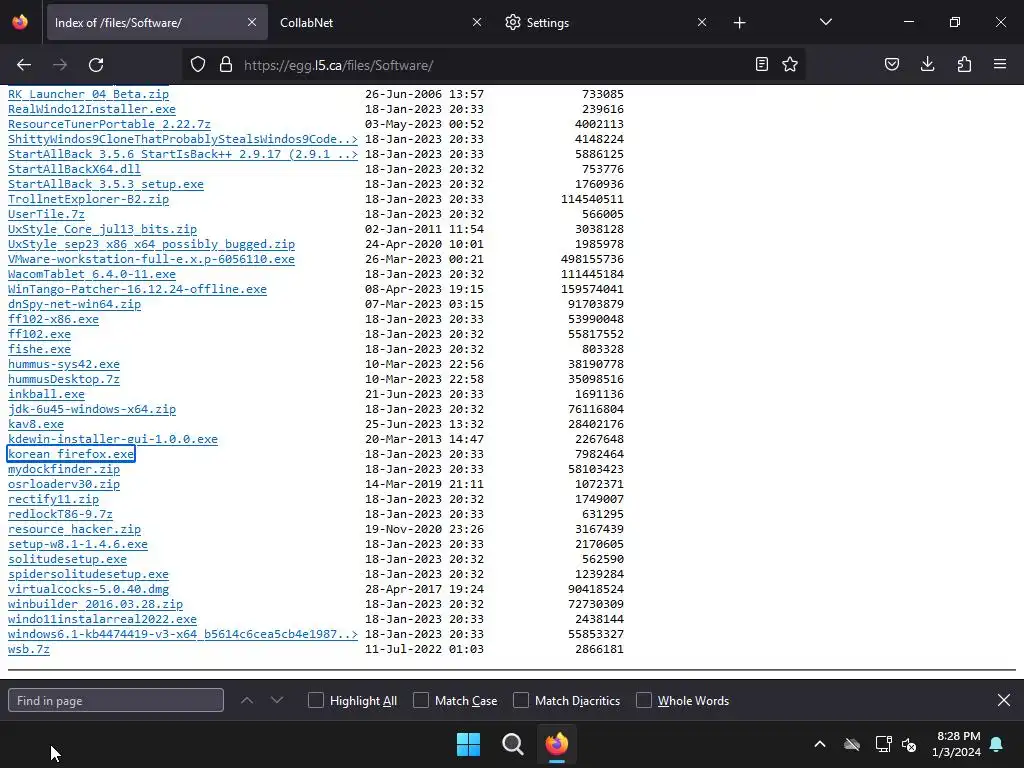This screenshot has width=1024, height=768.
Task: Jump to next find result
Action: coord(277,700)
